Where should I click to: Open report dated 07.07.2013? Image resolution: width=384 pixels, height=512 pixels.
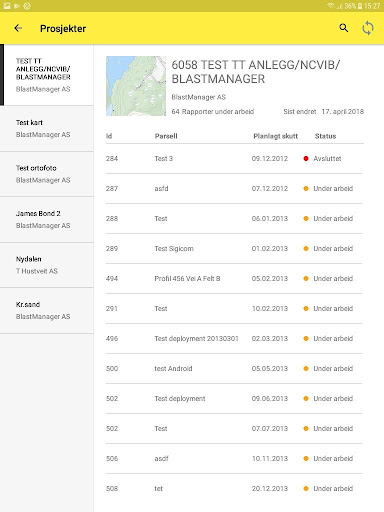tap(234, 429)
